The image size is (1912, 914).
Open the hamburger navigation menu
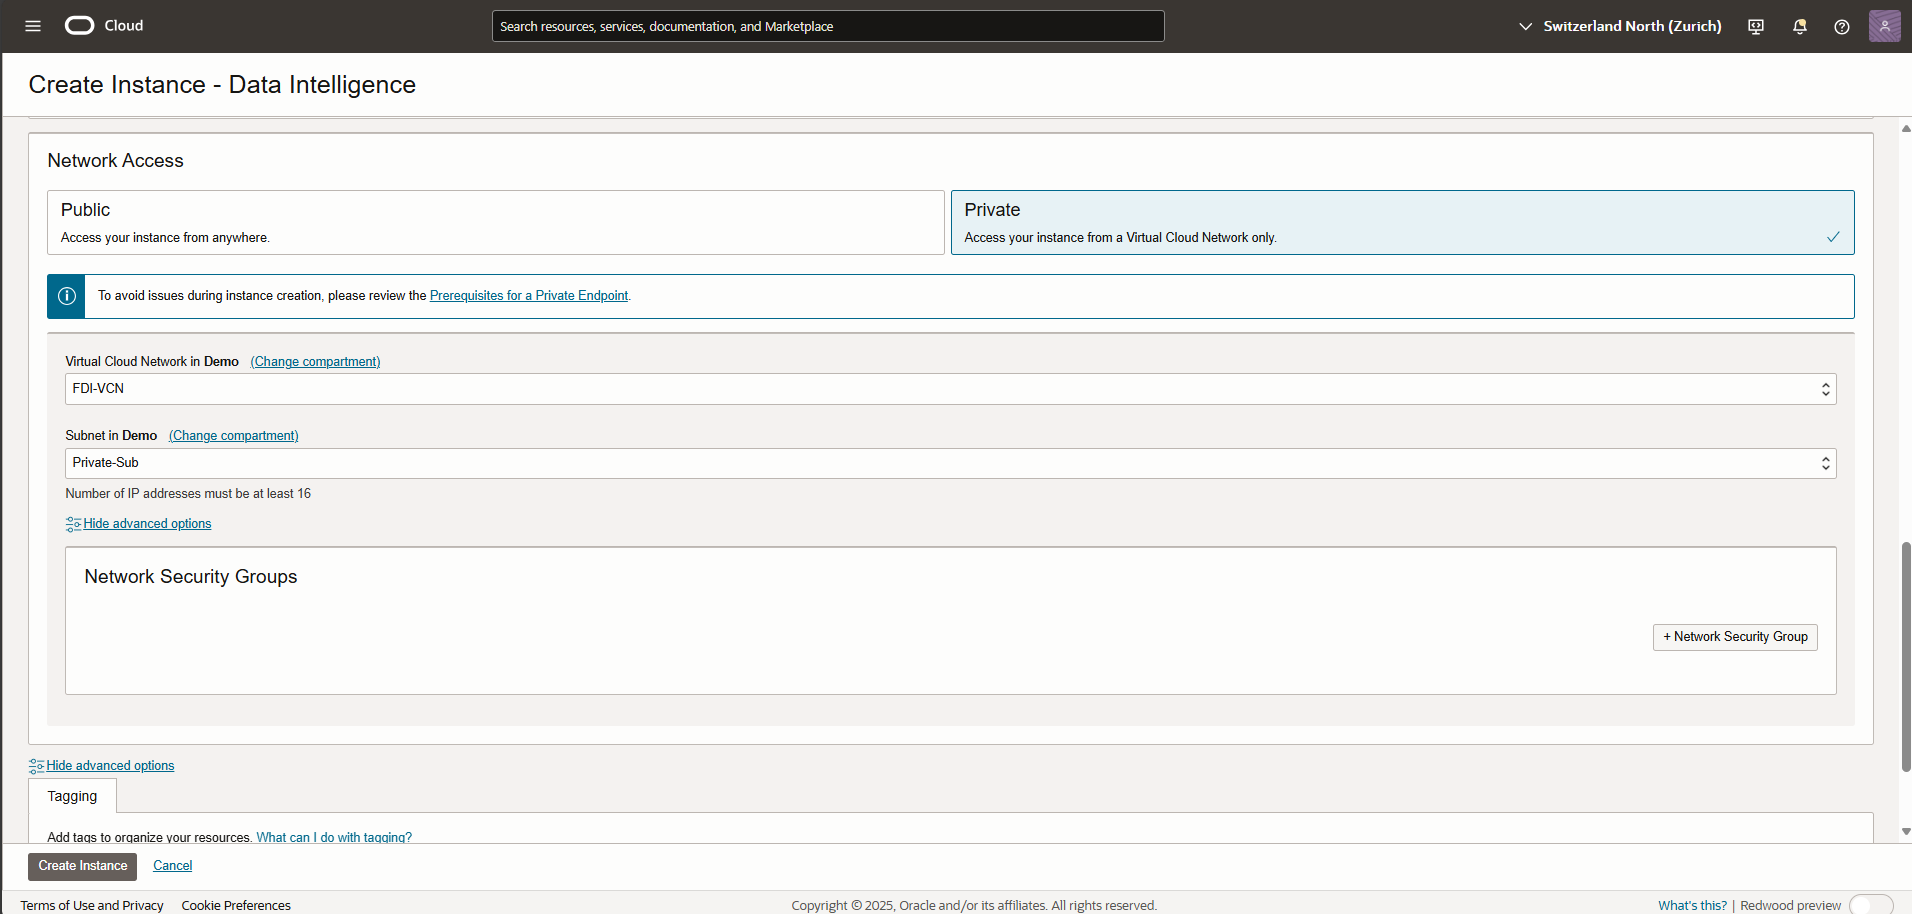(x=33, y=26)
